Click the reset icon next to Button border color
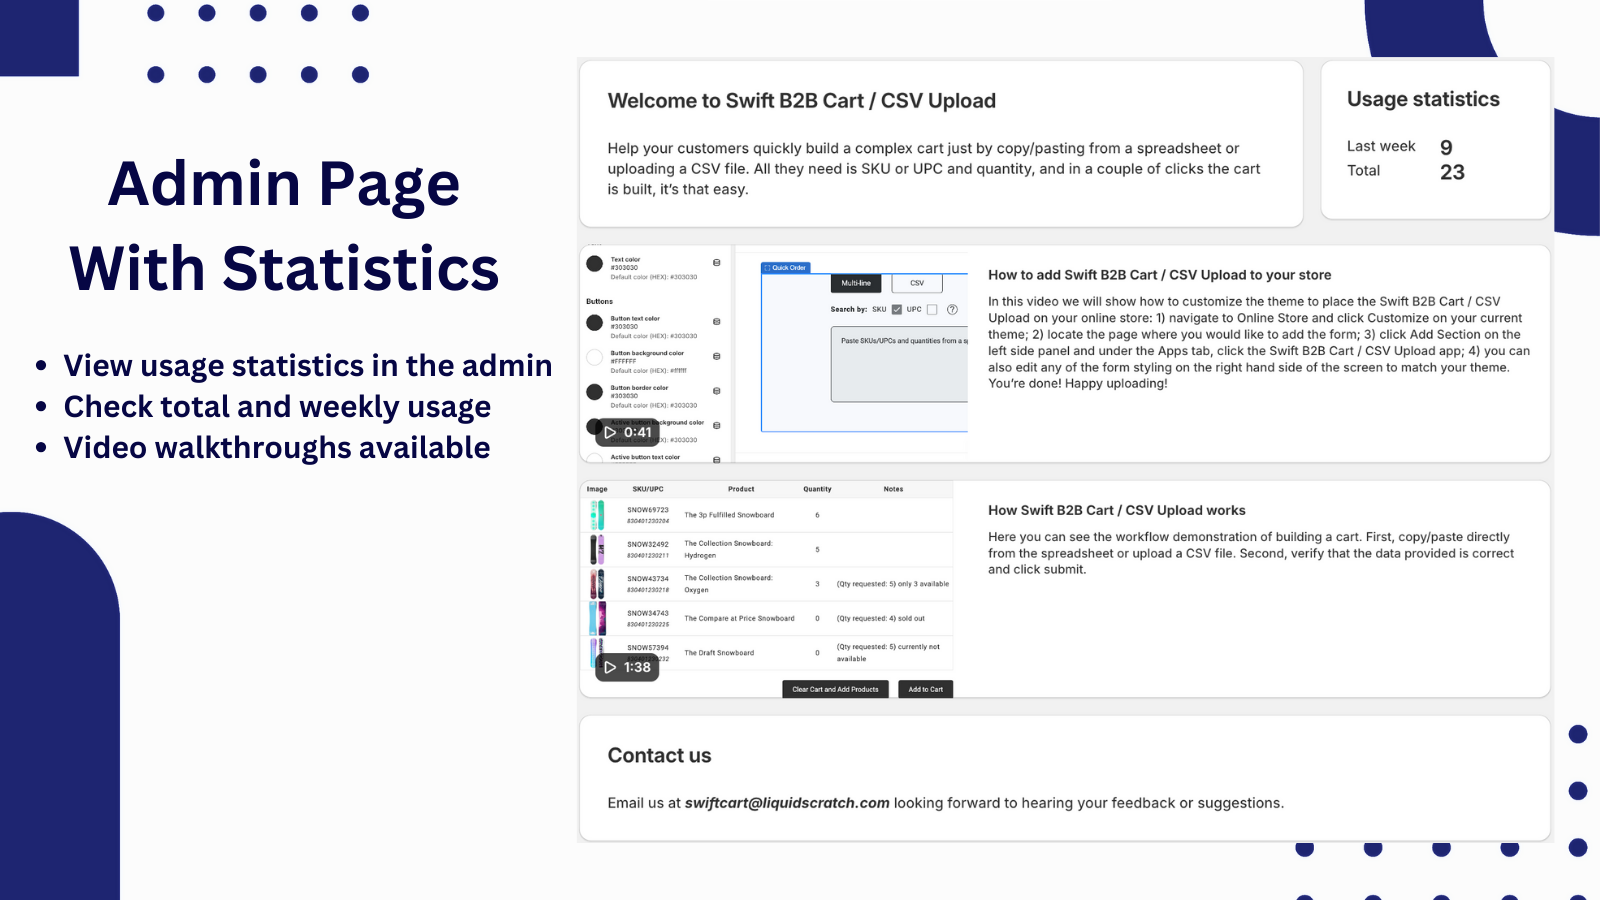The image size is (1600, 900). (717, 391)
